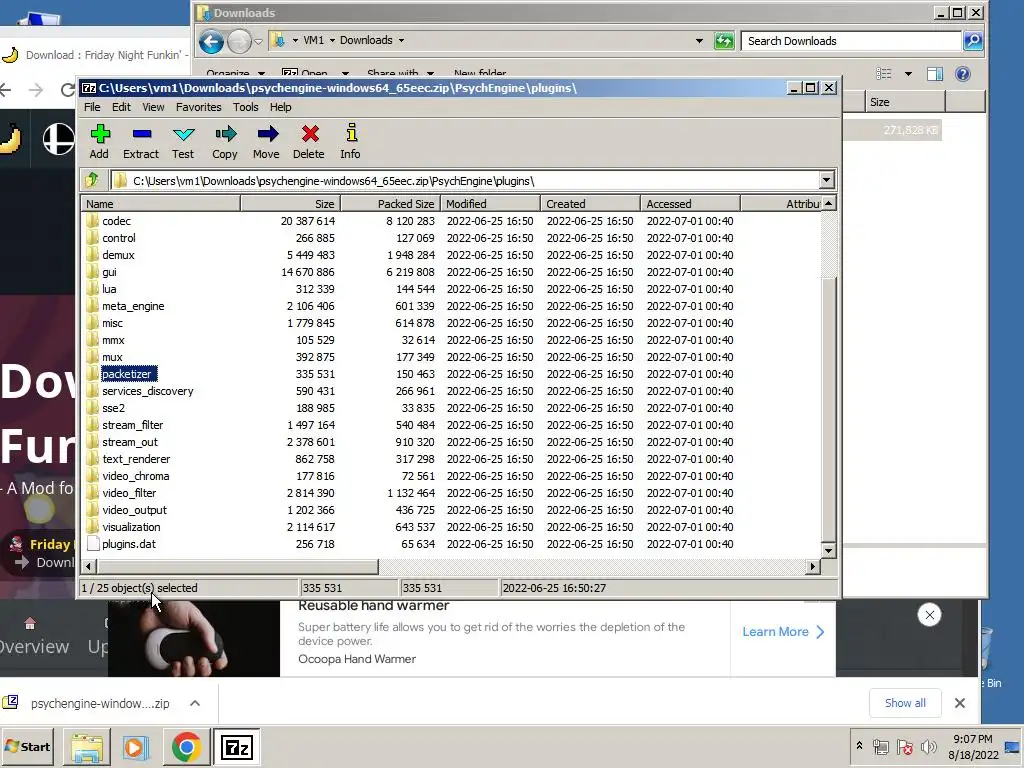Viewport: 1024px width, 768px height.
Task: Expand the Downloads breadcrumb arrow
Action: click(x=401, y=40)
